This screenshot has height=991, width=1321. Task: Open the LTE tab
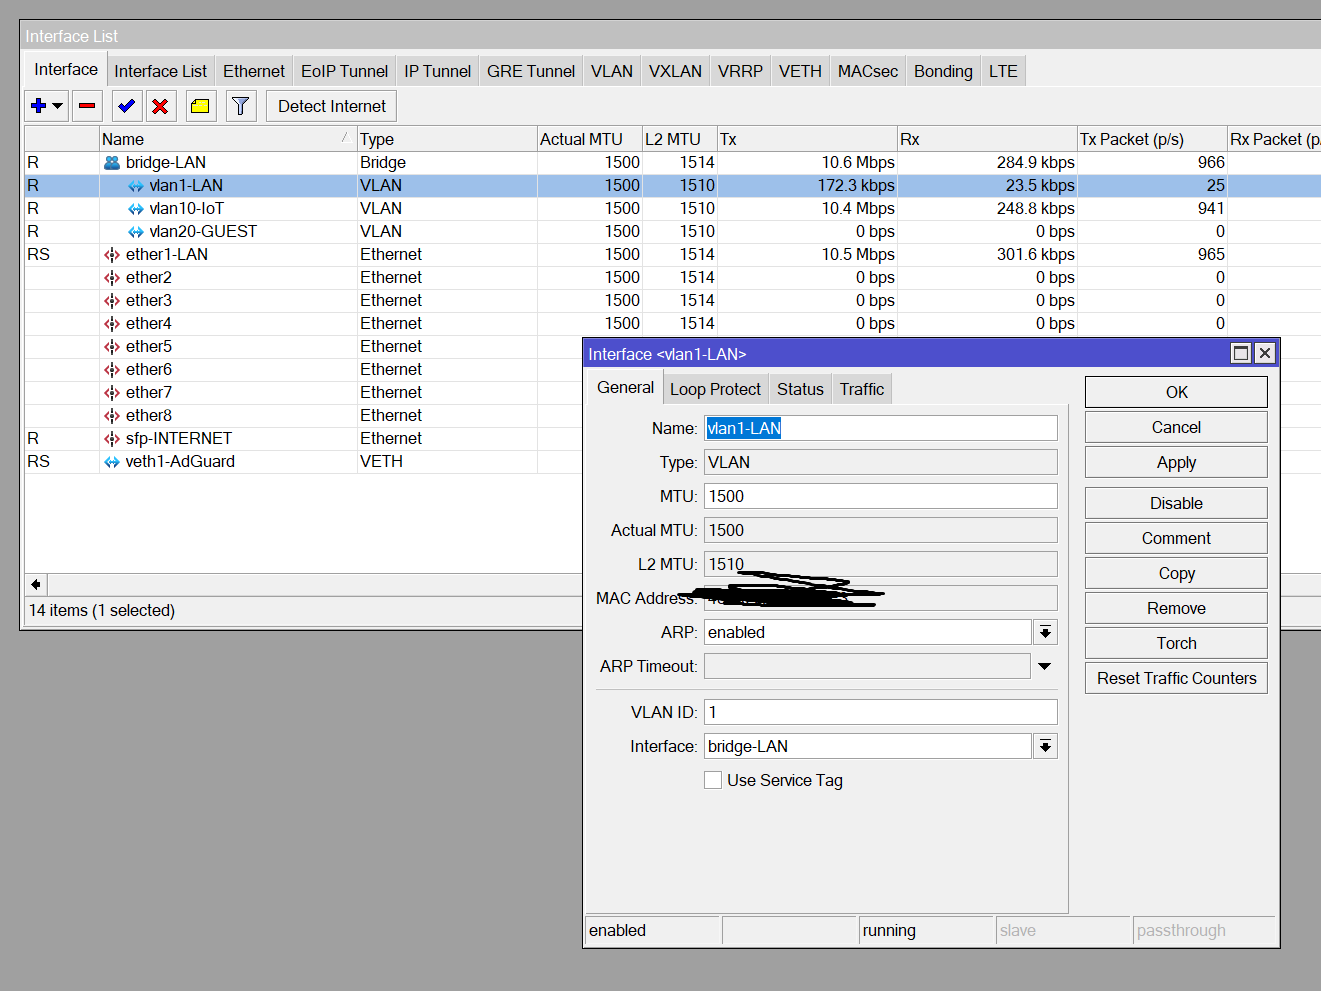pyautogui.click(x=1003, y=71)
